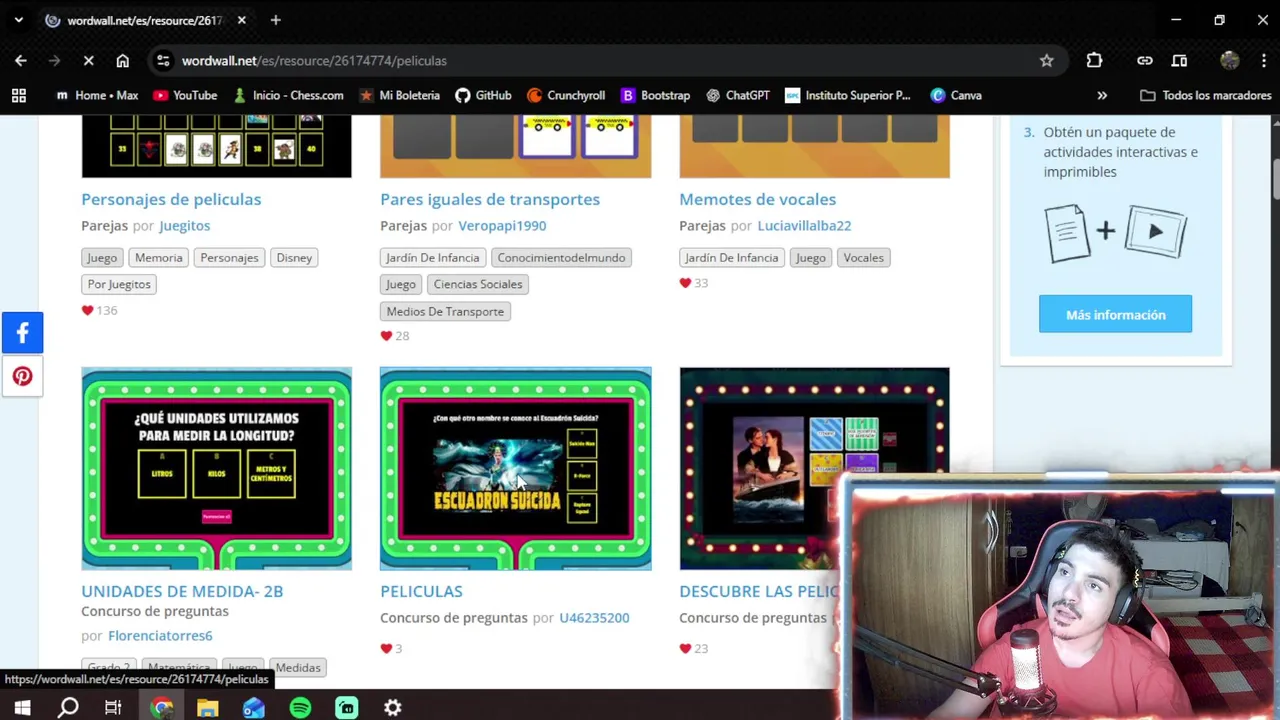Open the side panel icon in toolbar
The height and width of the screenshot is (720, 1280).
coord(1179,61)
